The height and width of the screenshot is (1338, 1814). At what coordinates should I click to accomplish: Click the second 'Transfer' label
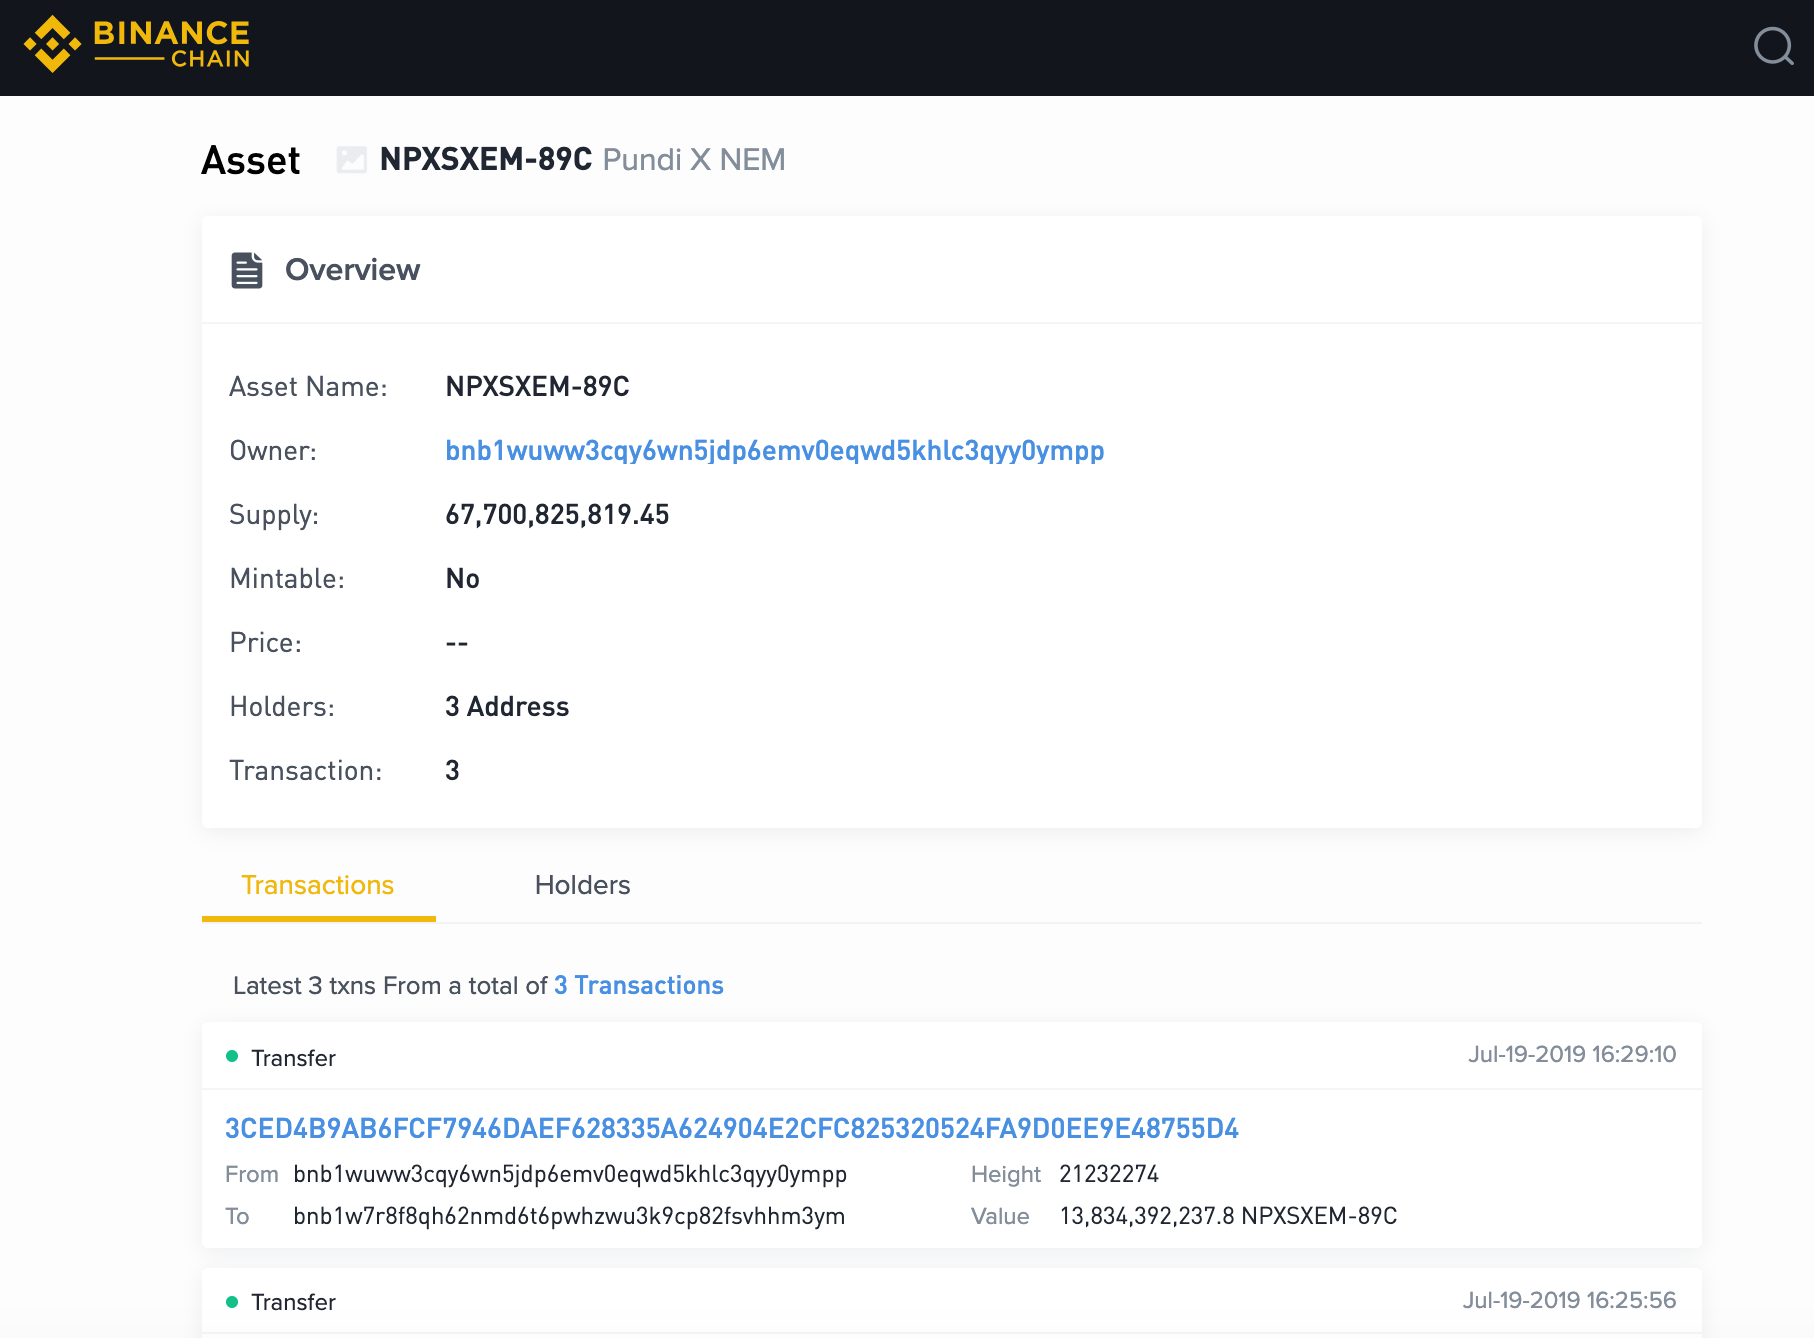(293, 1302)
